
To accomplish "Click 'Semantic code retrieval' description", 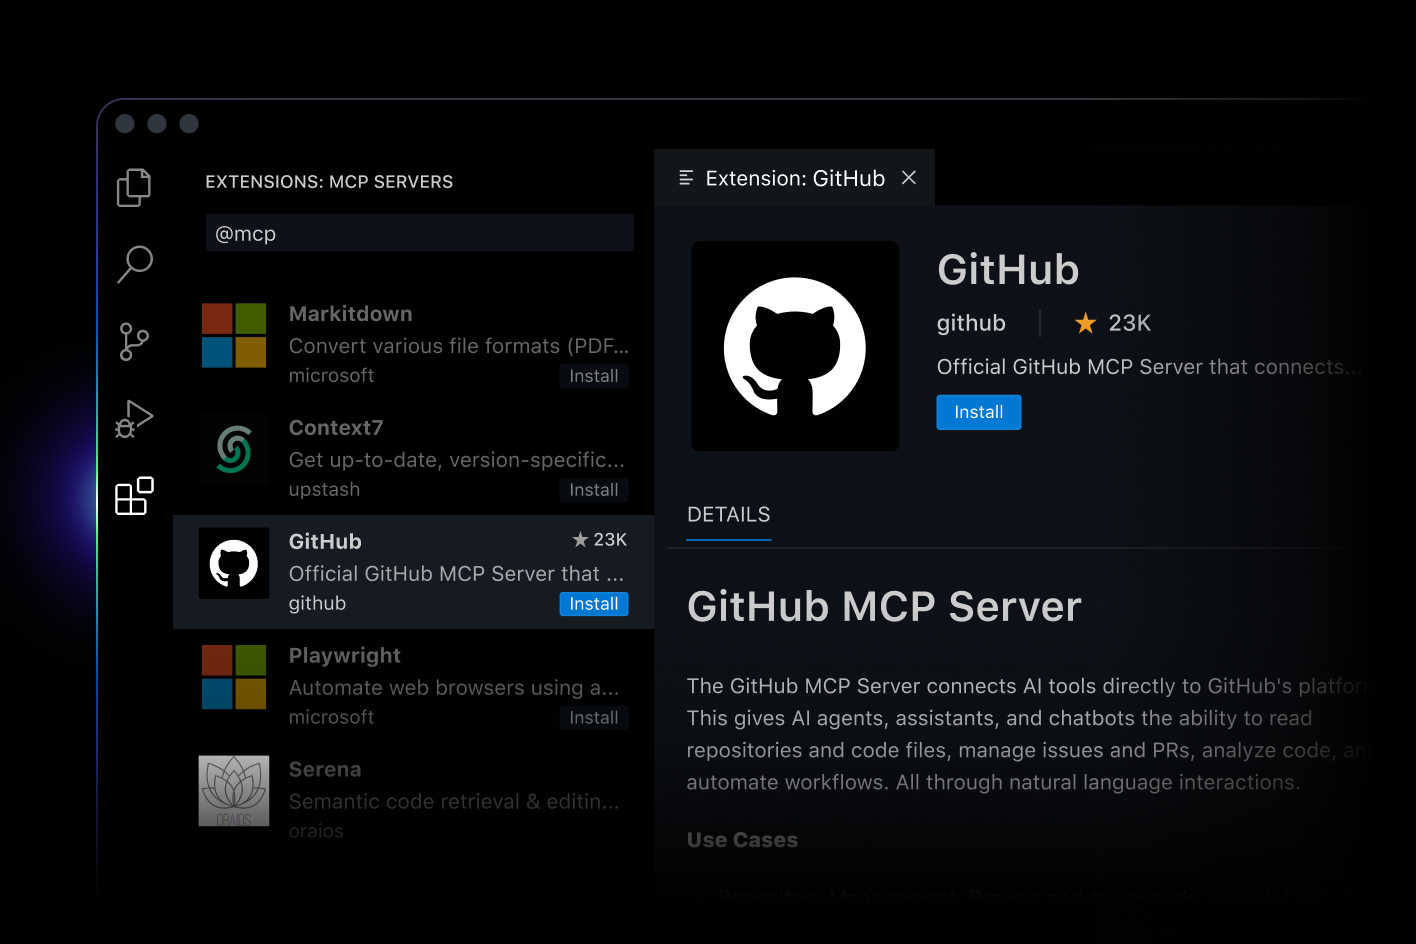I will click(454, 802).
